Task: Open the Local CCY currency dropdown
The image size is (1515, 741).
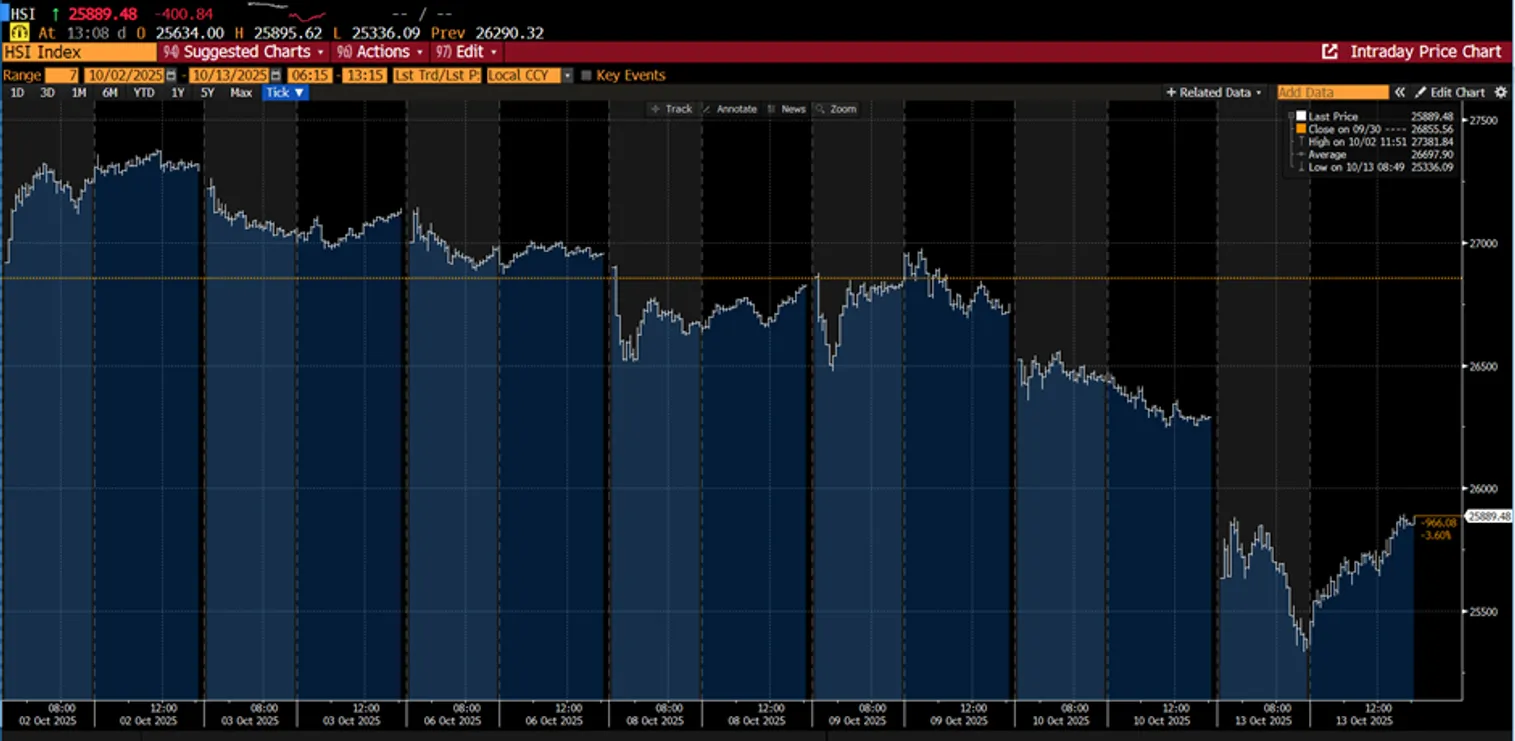Action: [567, 75]
